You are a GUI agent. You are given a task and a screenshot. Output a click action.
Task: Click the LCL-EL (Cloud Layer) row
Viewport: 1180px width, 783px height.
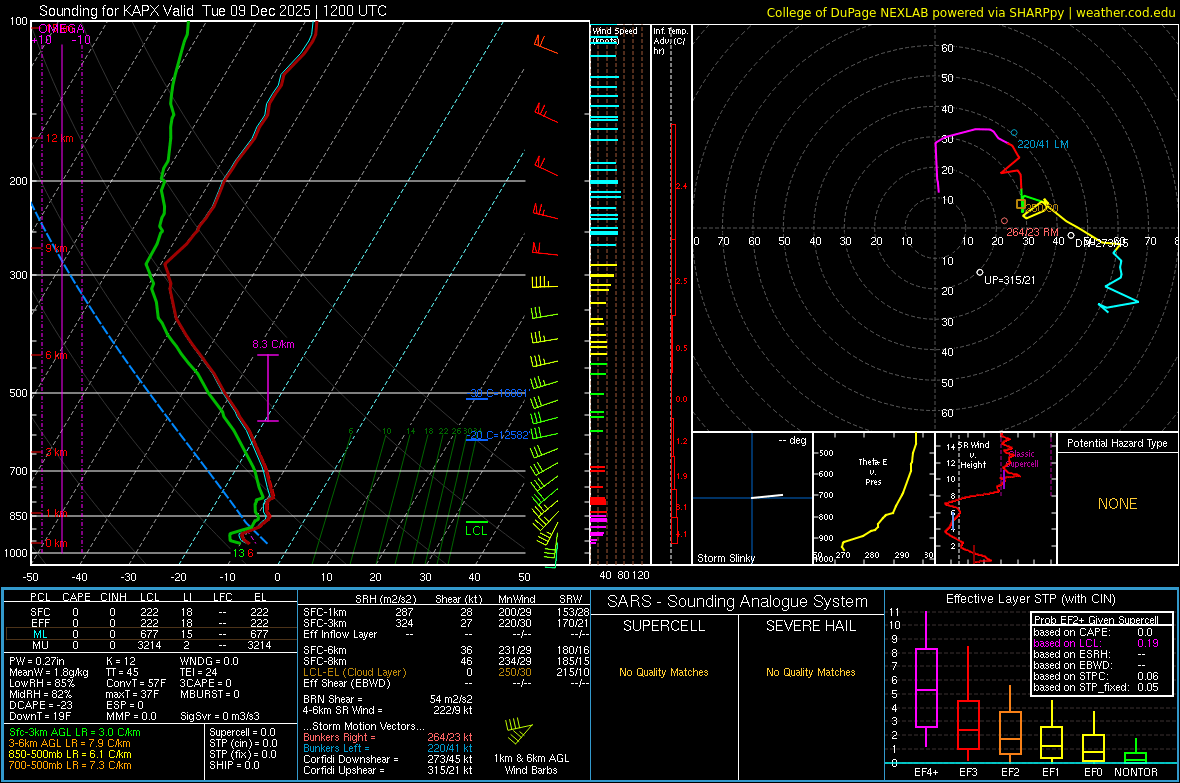coord(446,672)
